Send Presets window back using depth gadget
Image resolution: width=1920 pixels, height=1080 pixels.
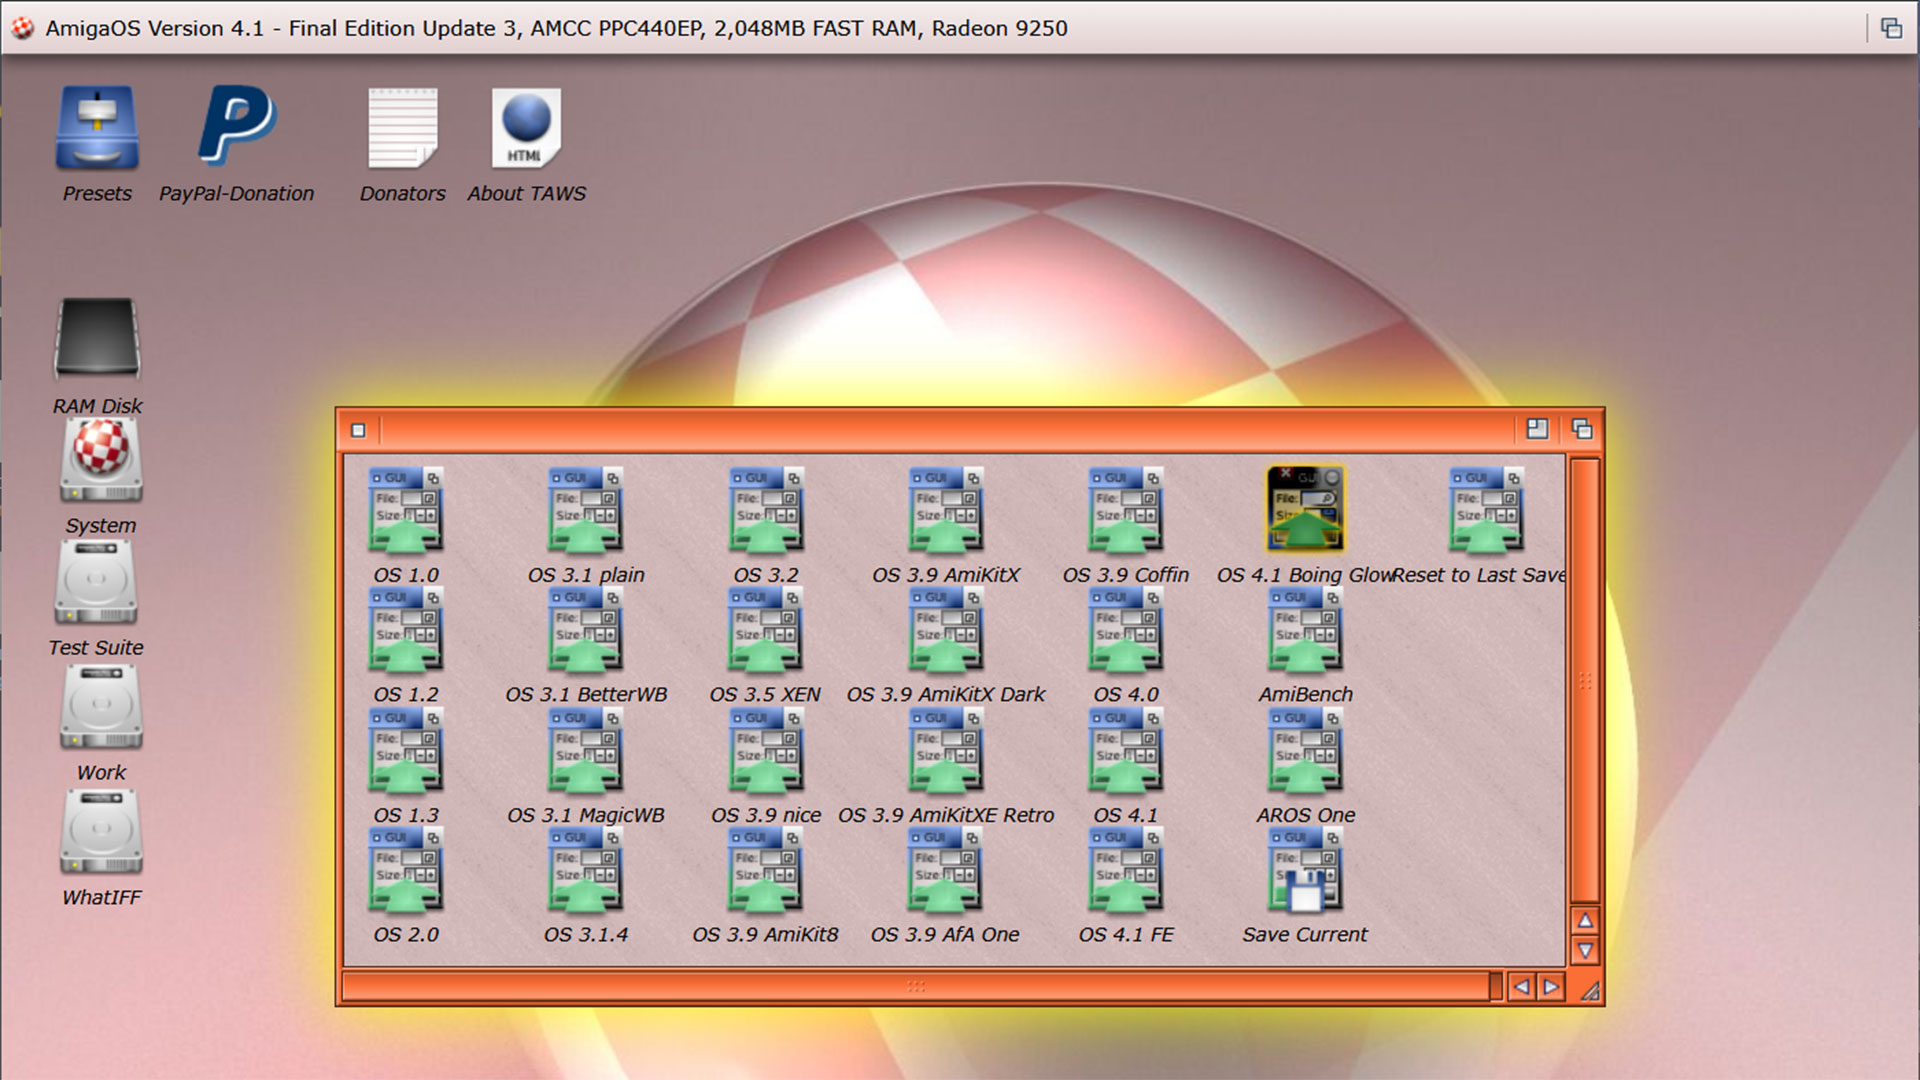pyautogui.click(x=1583, y=429)
